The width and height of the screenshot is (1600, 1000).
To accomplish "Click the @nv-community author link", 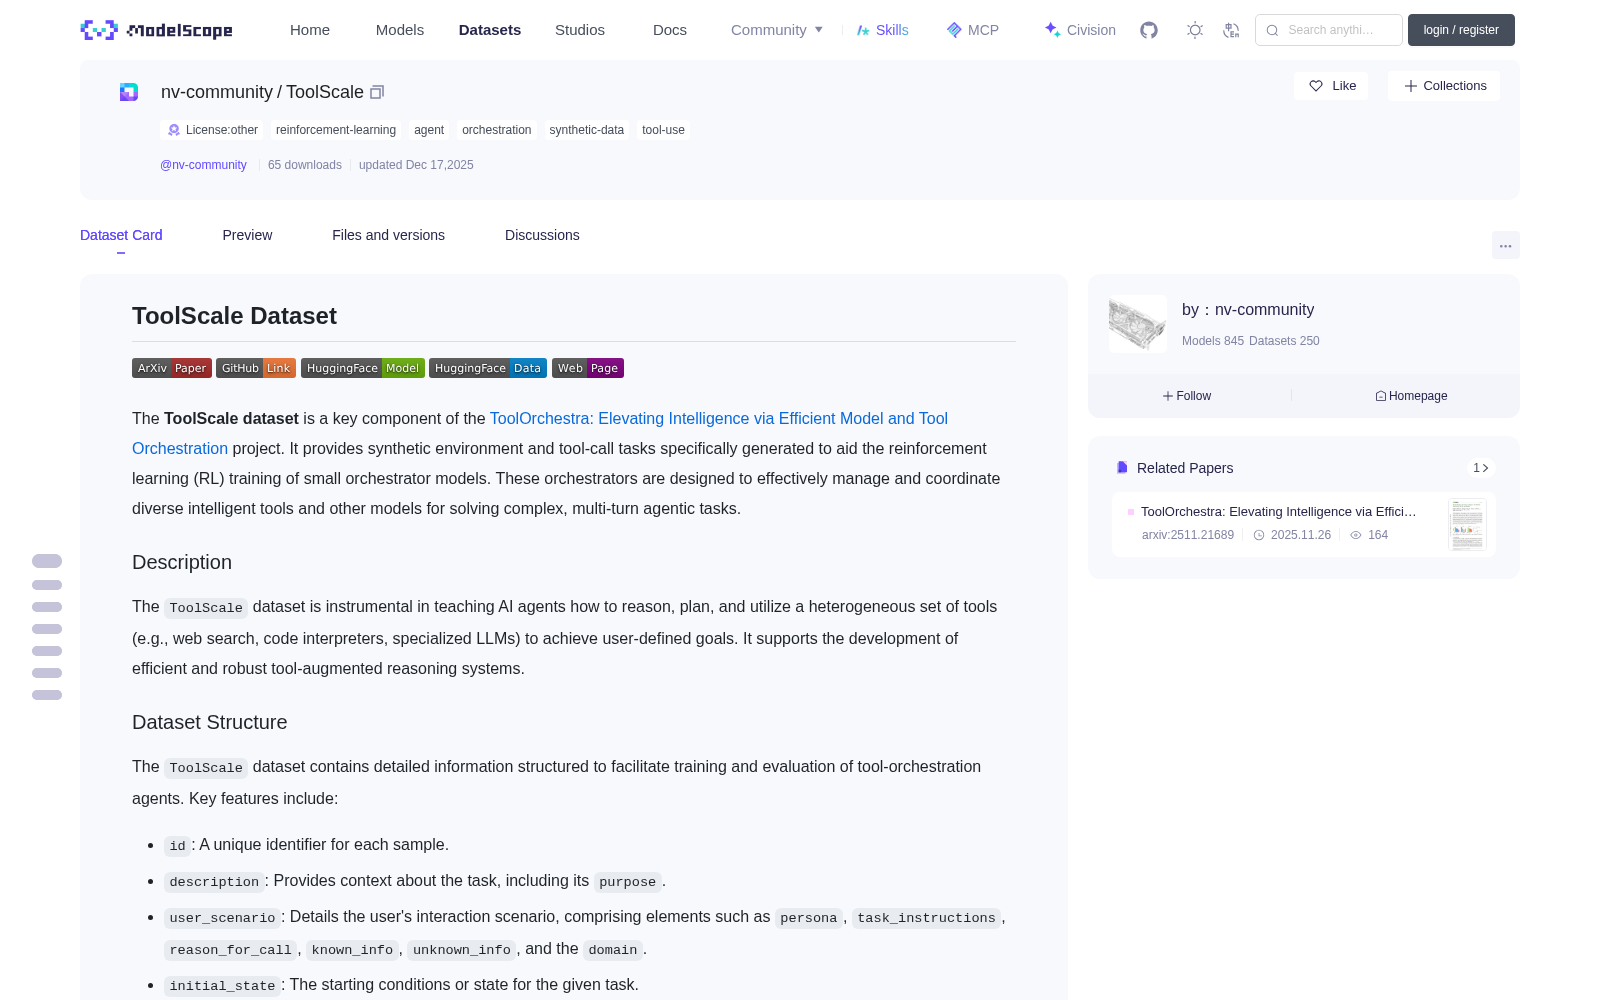I will coord(203,165).
